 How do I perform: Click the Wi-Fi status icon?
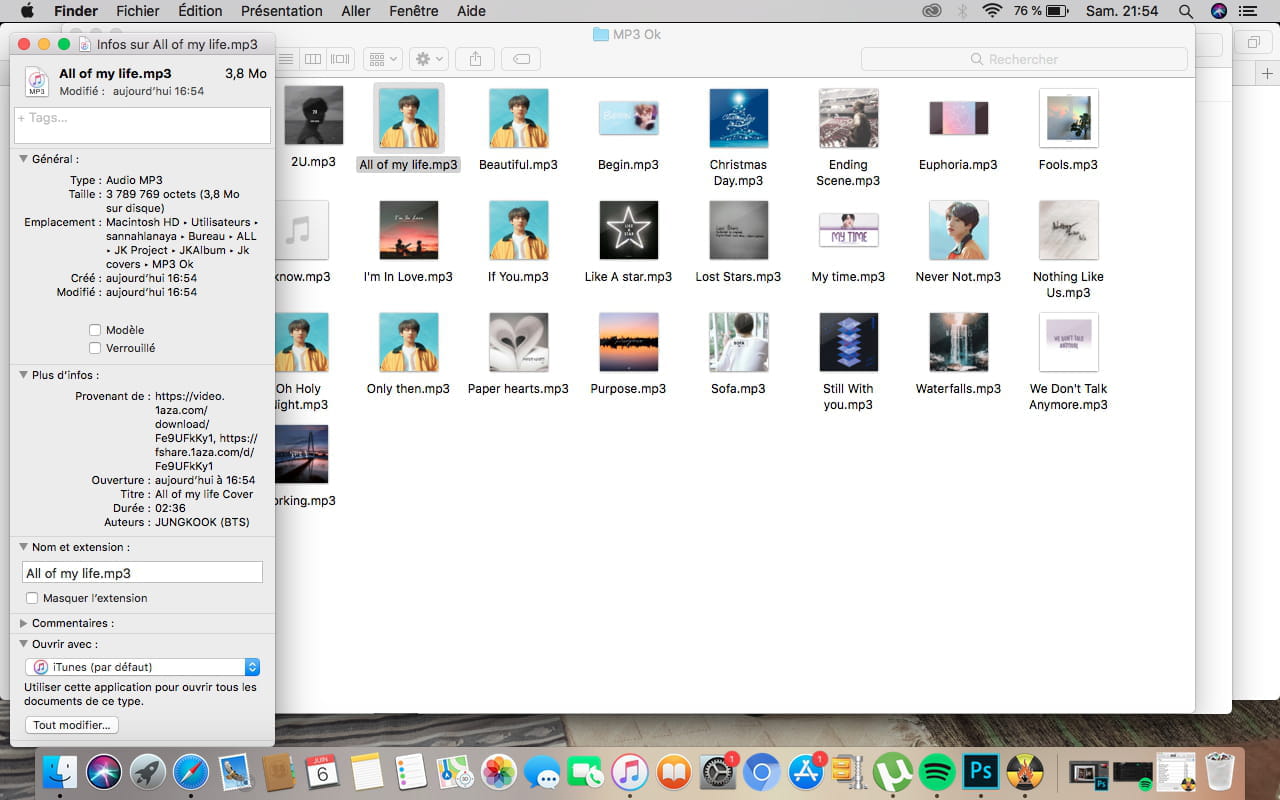(x=992, y=11)
